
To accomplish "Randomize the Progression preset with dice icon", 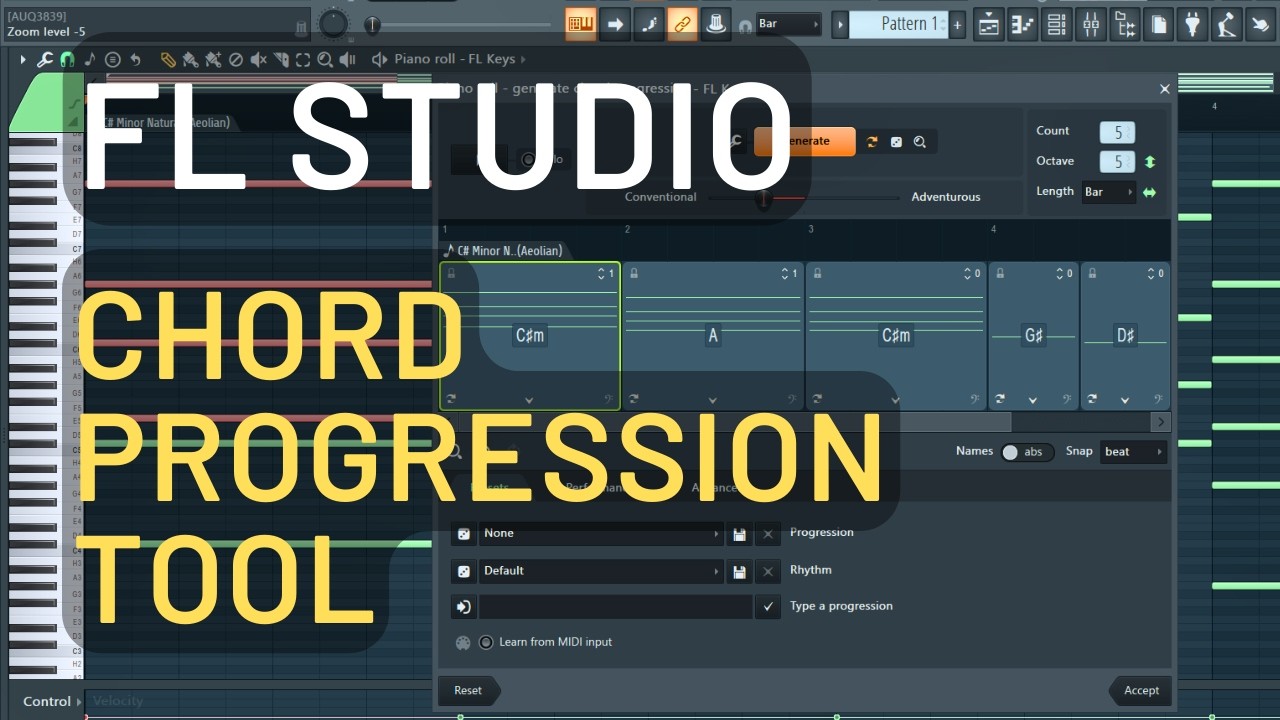I will tap(464, 534).
